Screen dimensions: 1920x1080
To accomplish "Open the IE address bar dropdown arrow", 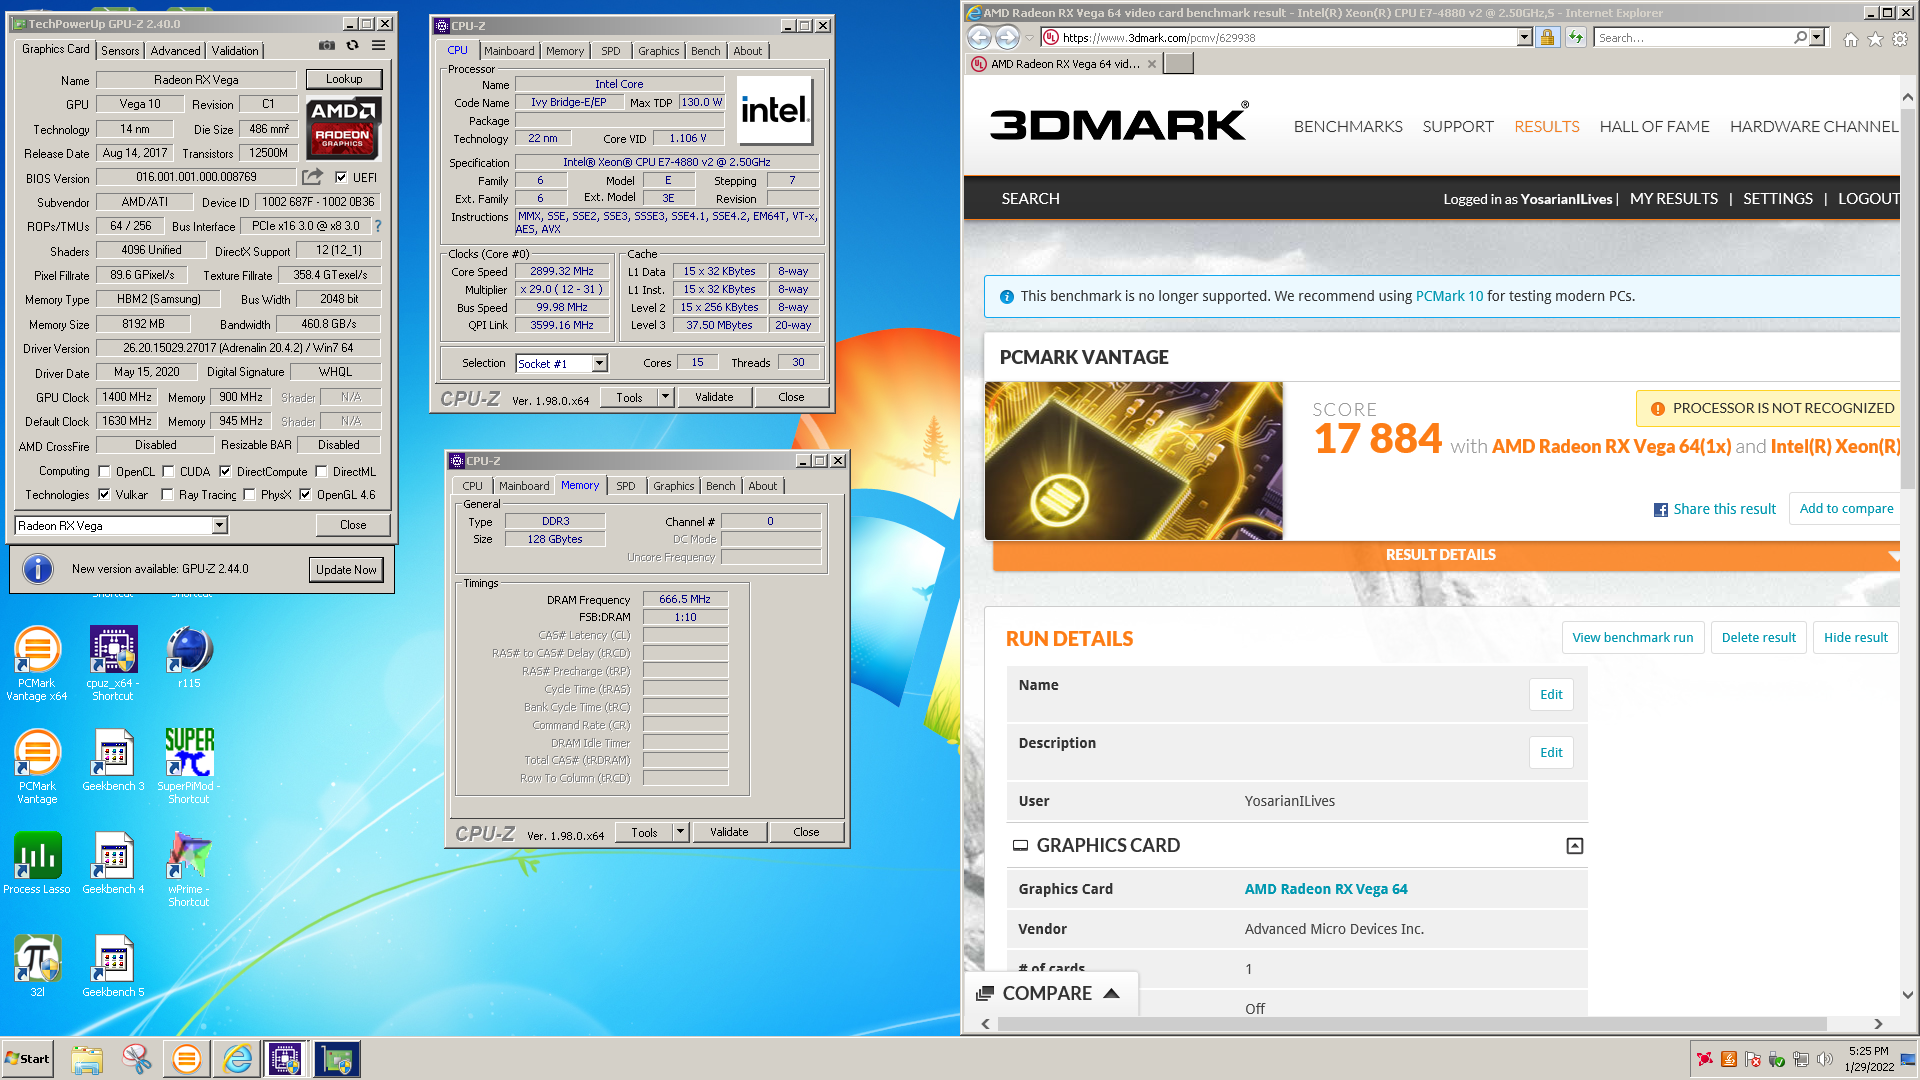I will coord(1524,37).
